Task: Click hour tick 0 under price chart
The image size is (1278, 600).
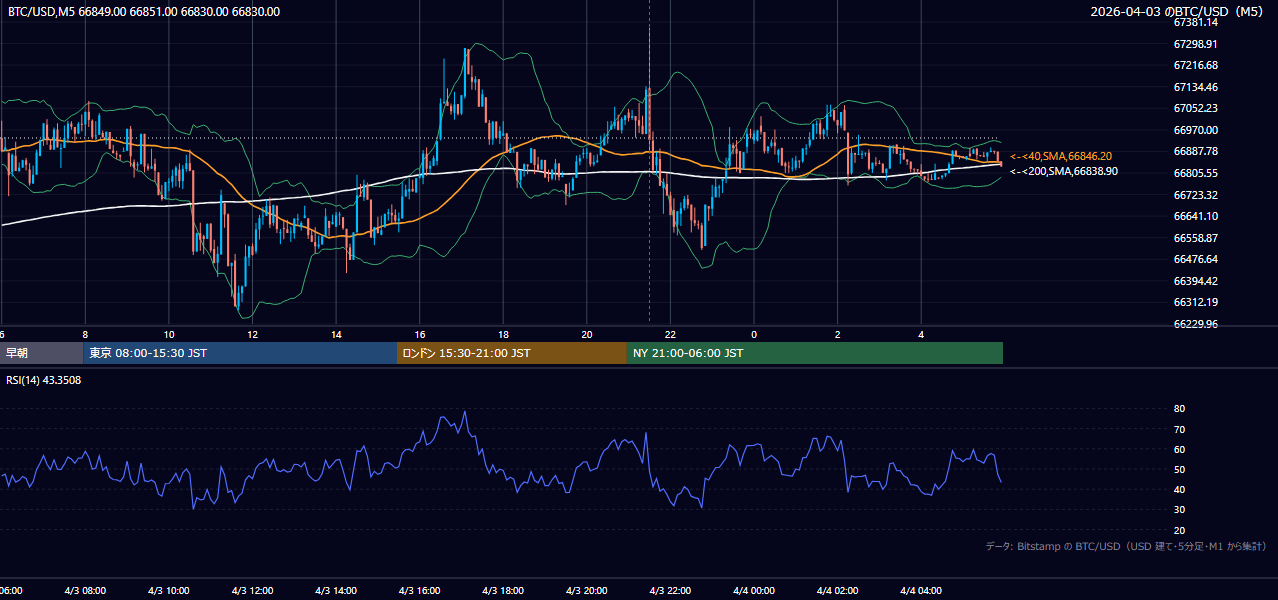Action: pyautogui.click(x=754, y=334)
